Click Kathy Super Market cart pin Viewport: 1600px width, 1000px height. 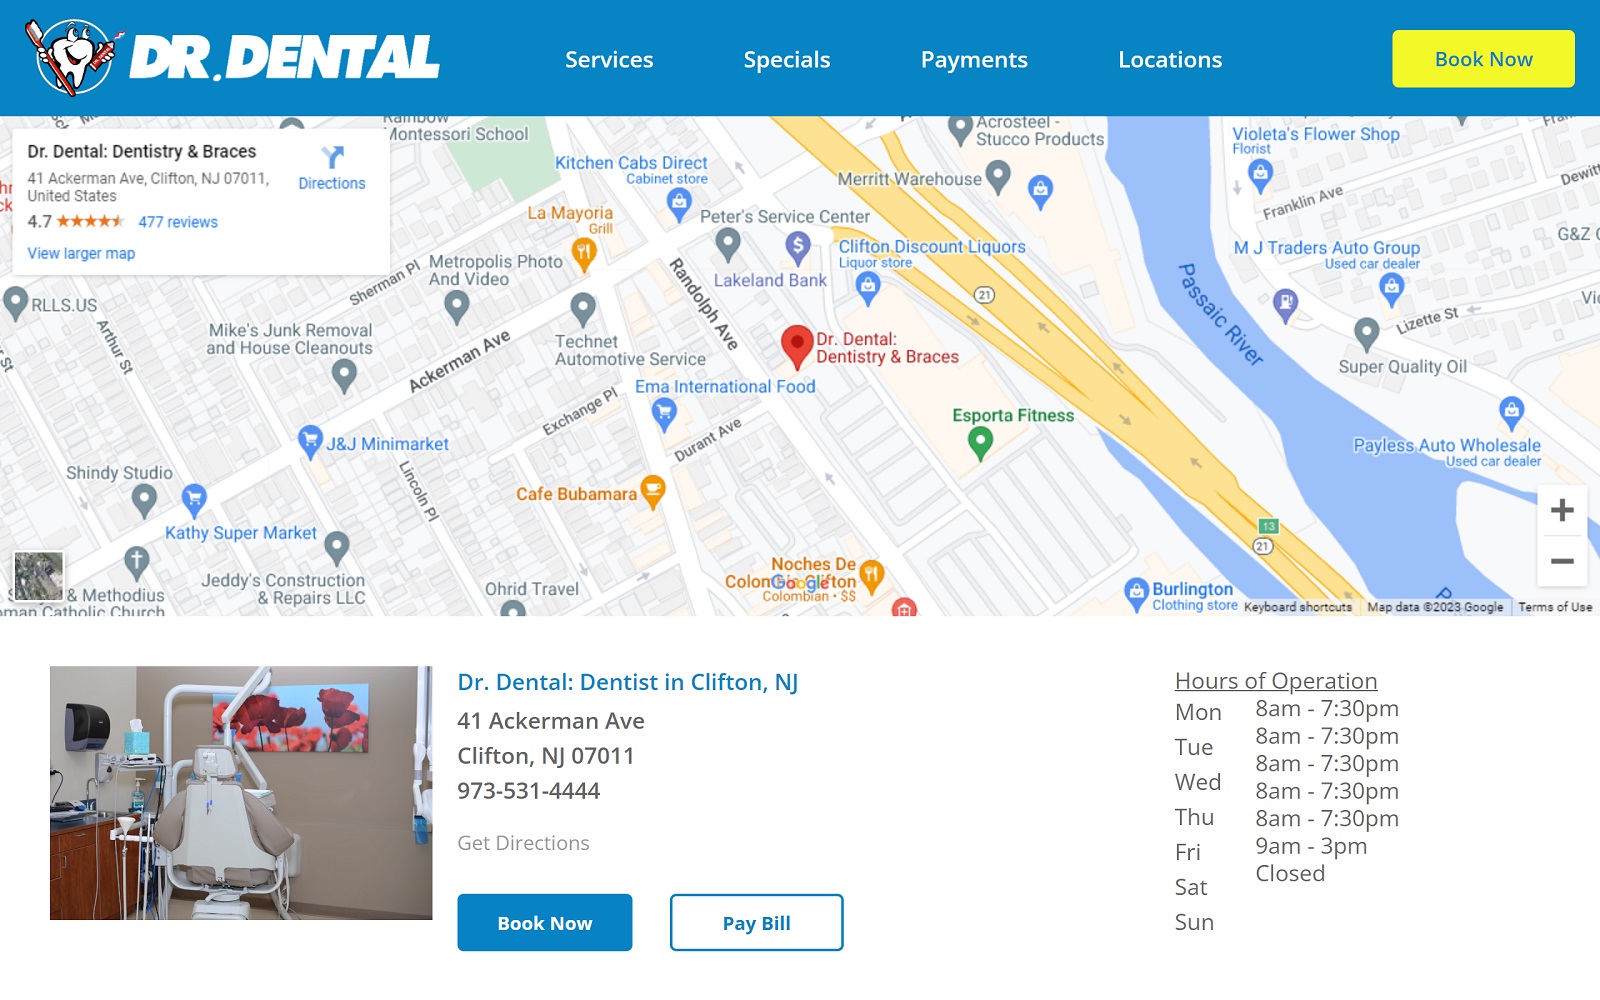tap(194, 499)
